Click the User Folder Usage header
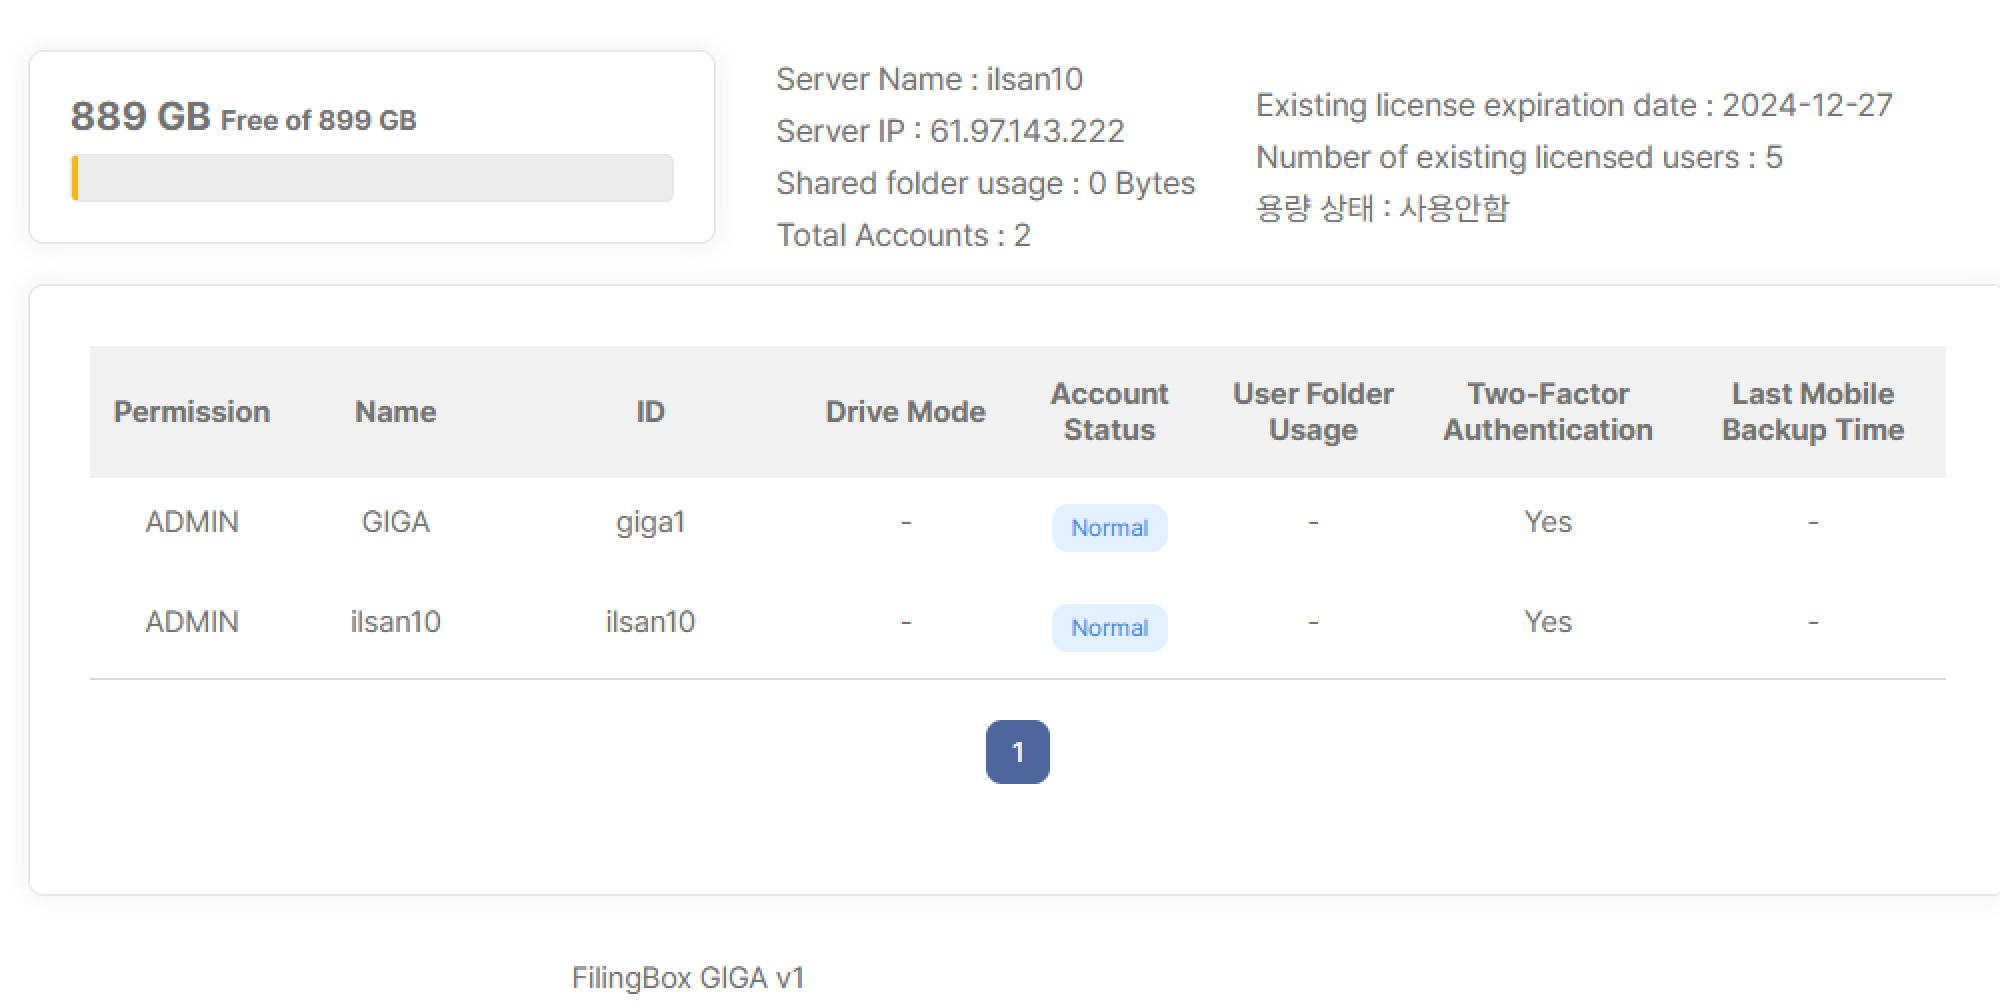2000x1002 pixels. coord(1312,412)
